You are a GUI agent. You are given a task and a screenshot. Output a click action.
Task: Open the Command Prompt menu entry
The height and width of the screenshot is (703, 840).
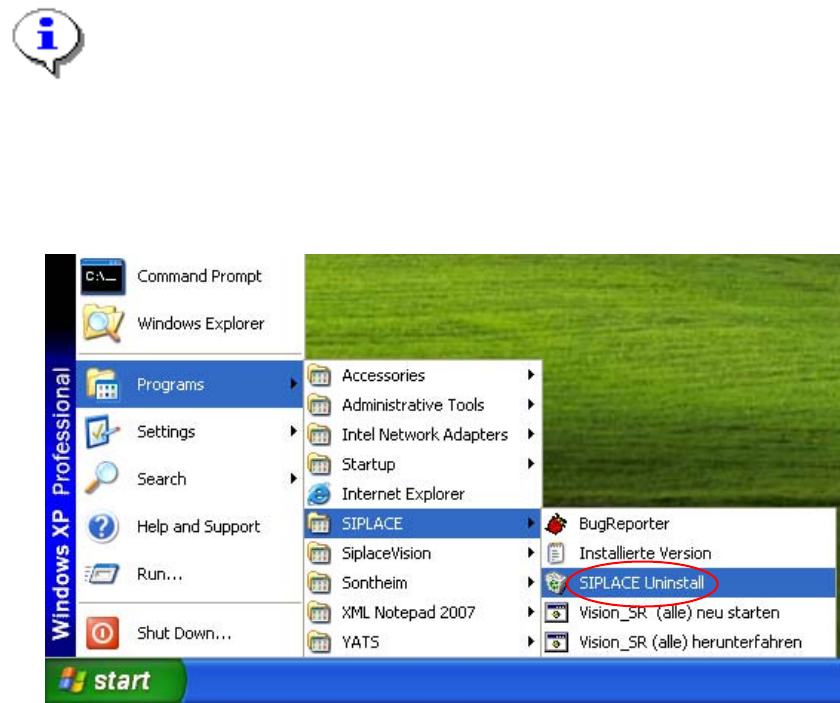[x=190, y=276]
